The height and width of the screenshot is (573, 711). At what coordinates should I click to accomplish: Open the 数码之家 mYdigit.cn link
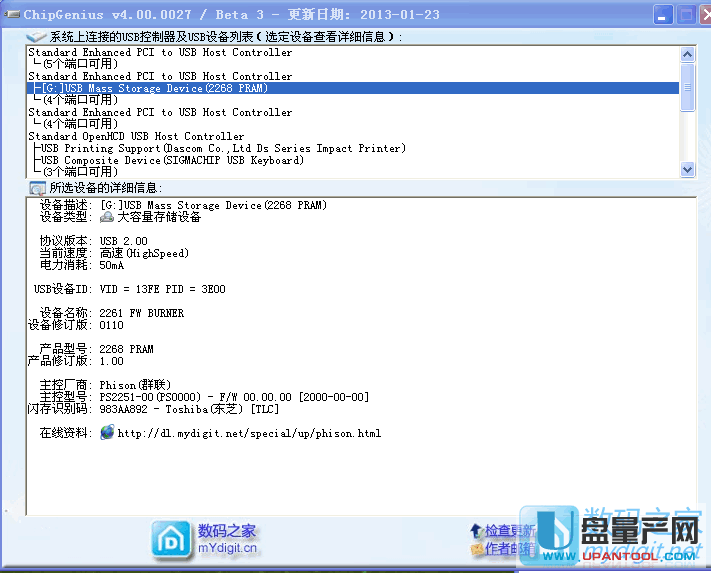(227, 539)
